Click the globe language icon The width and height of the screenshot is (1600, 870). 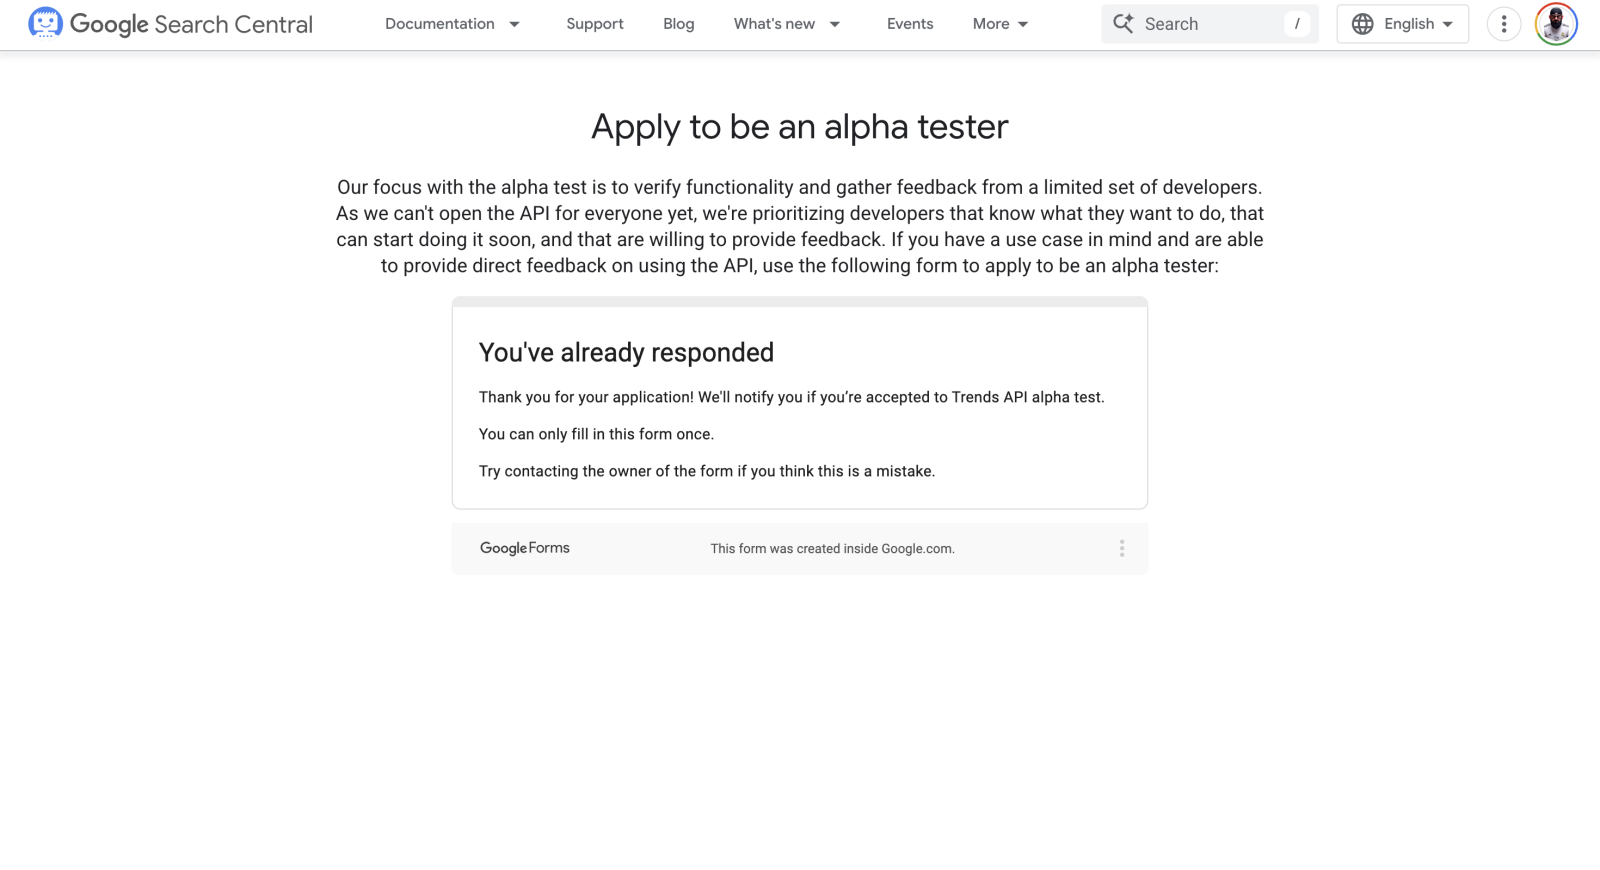1362,24
